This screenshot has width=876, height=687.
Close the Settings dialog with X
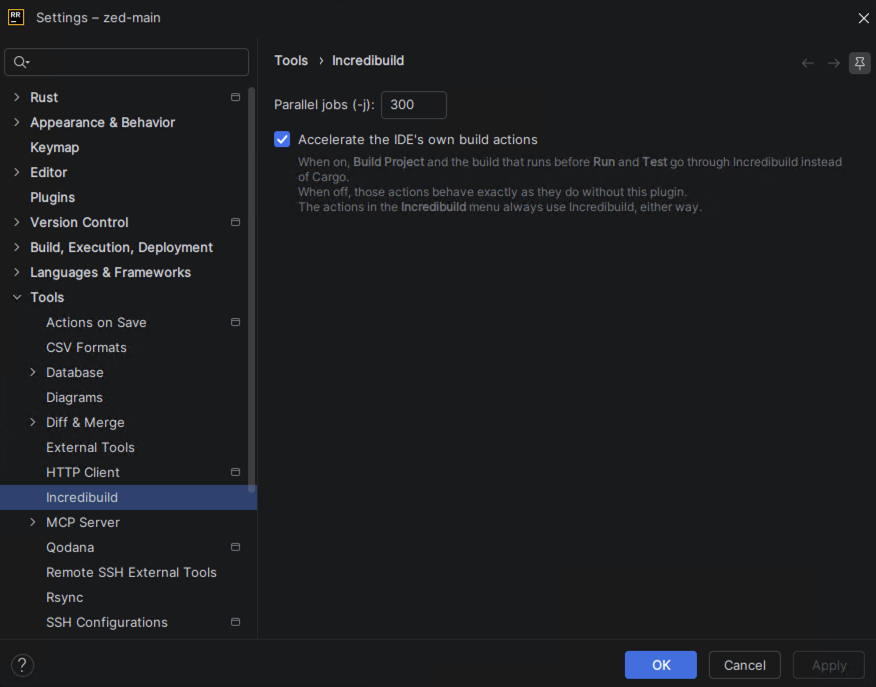(864, 18)
